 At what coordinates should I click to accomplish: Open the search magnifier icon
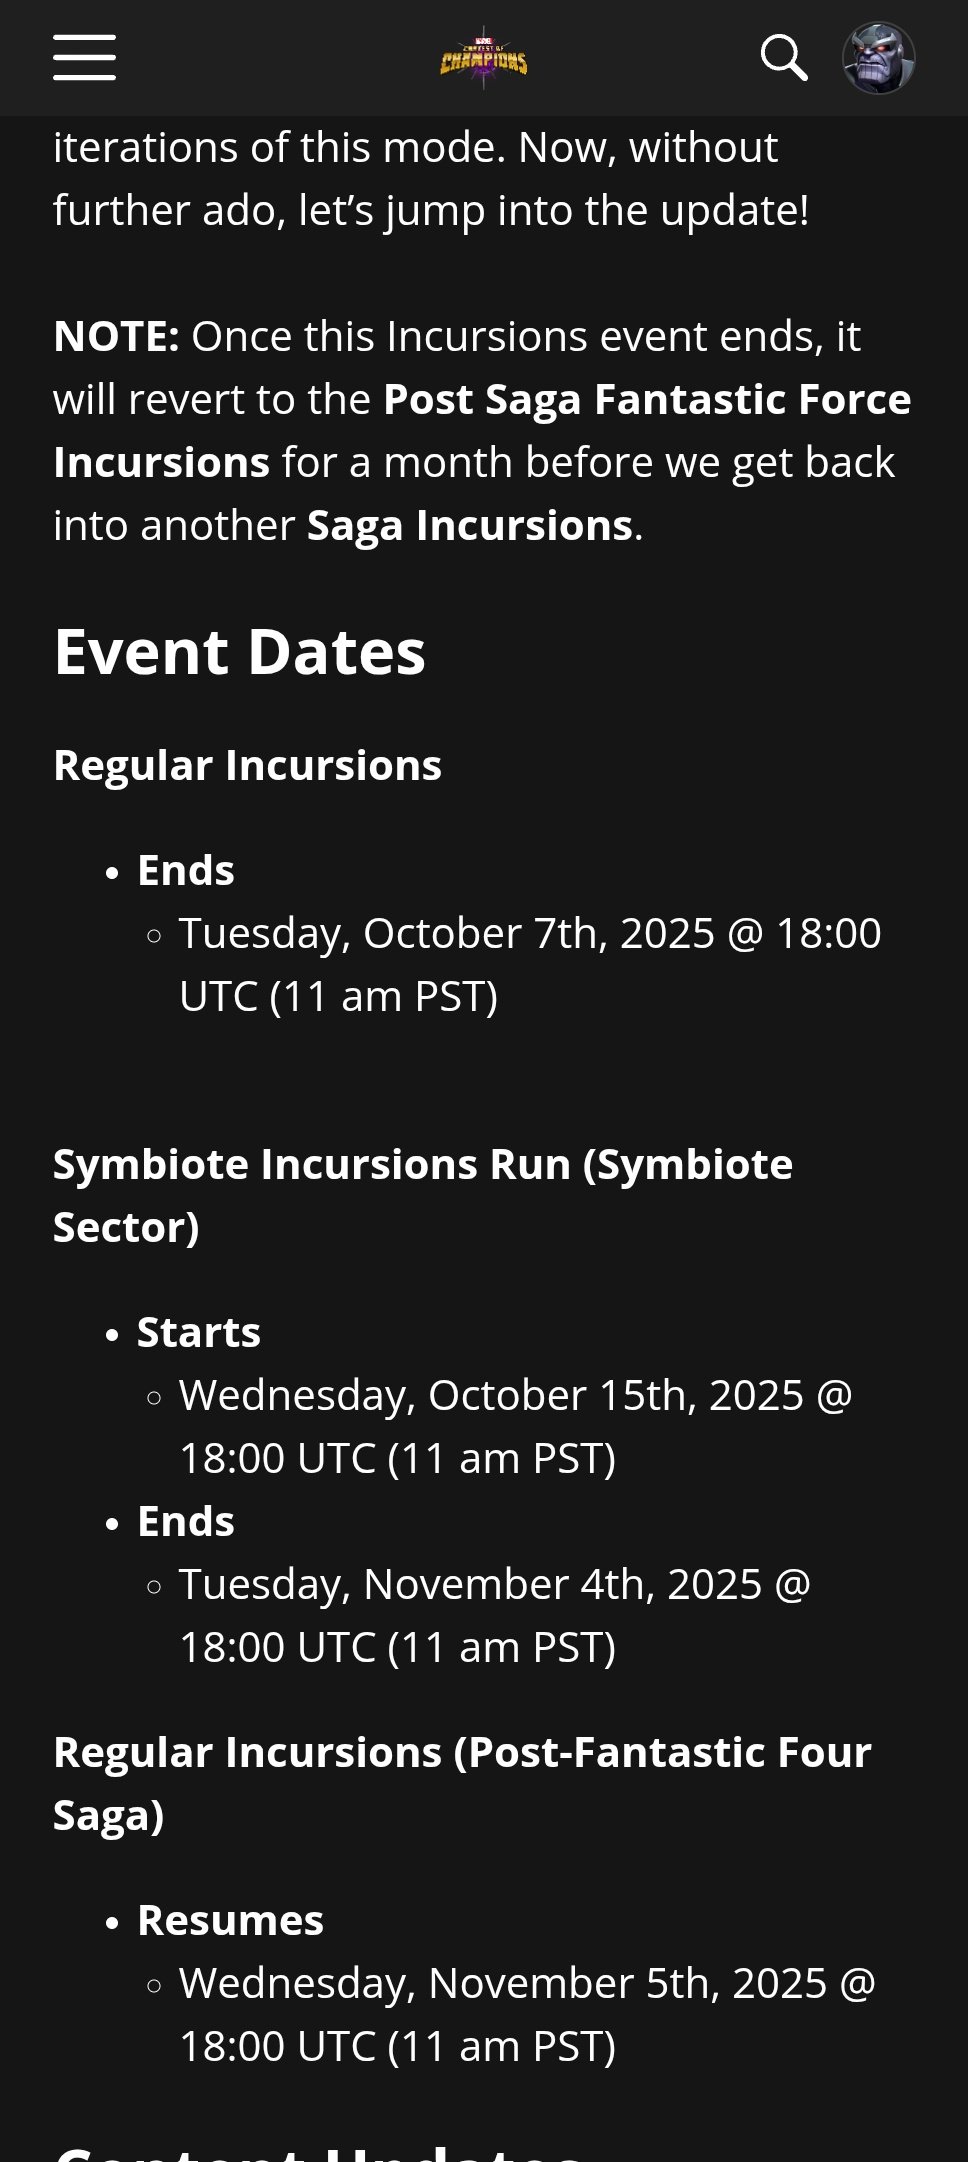click(784, 58)
